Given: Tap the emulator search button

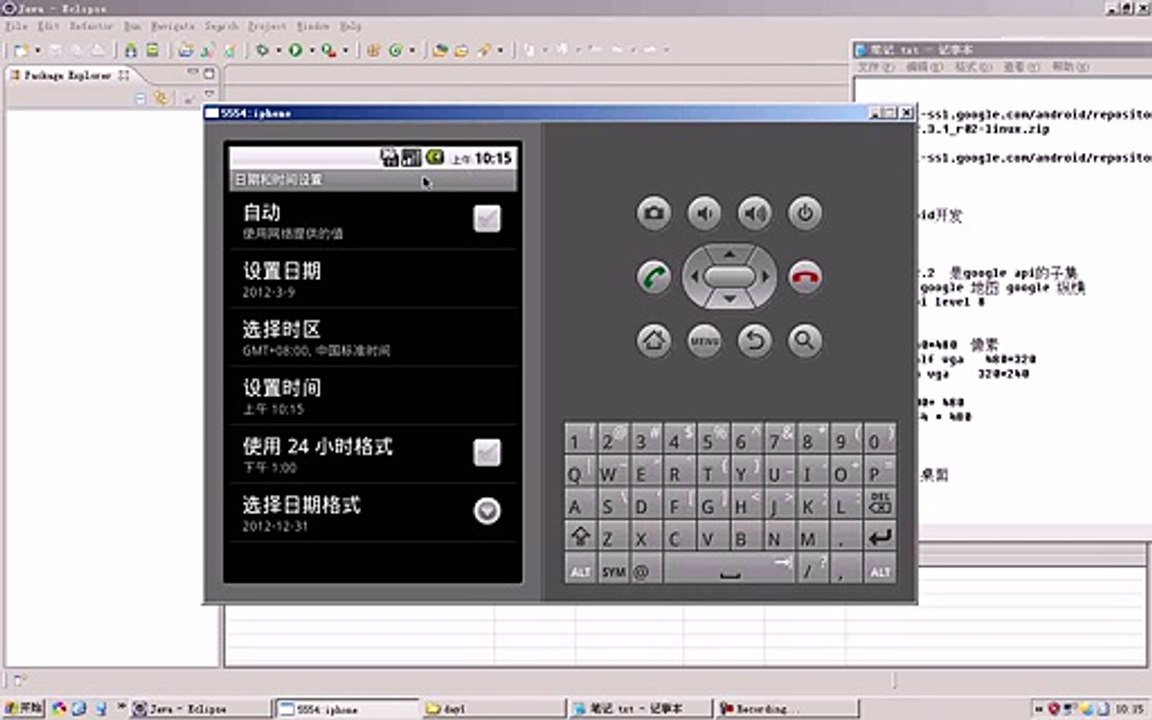Looking at the screenshot, I should (805, 341).
